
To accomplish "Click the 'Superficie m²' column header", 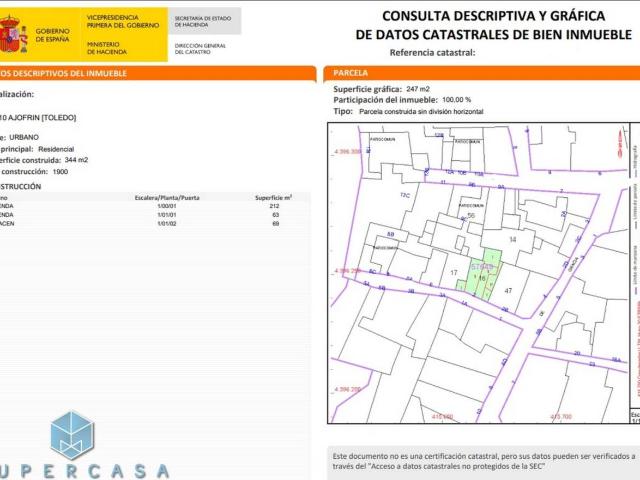I will (x=273, y=198).
